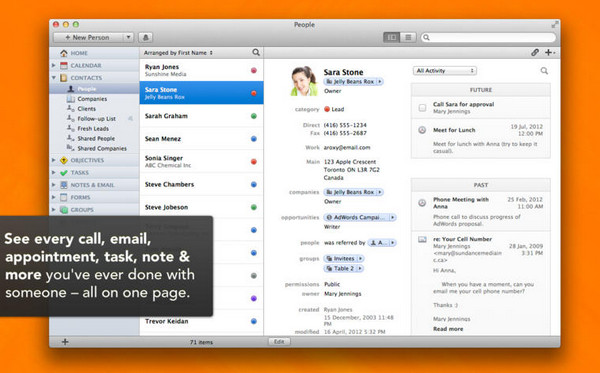Image resolution: width=600 pixels, height=373 pixels.
Task: Click Ryan Jones's pink category dot
Action: pos(253,70)
